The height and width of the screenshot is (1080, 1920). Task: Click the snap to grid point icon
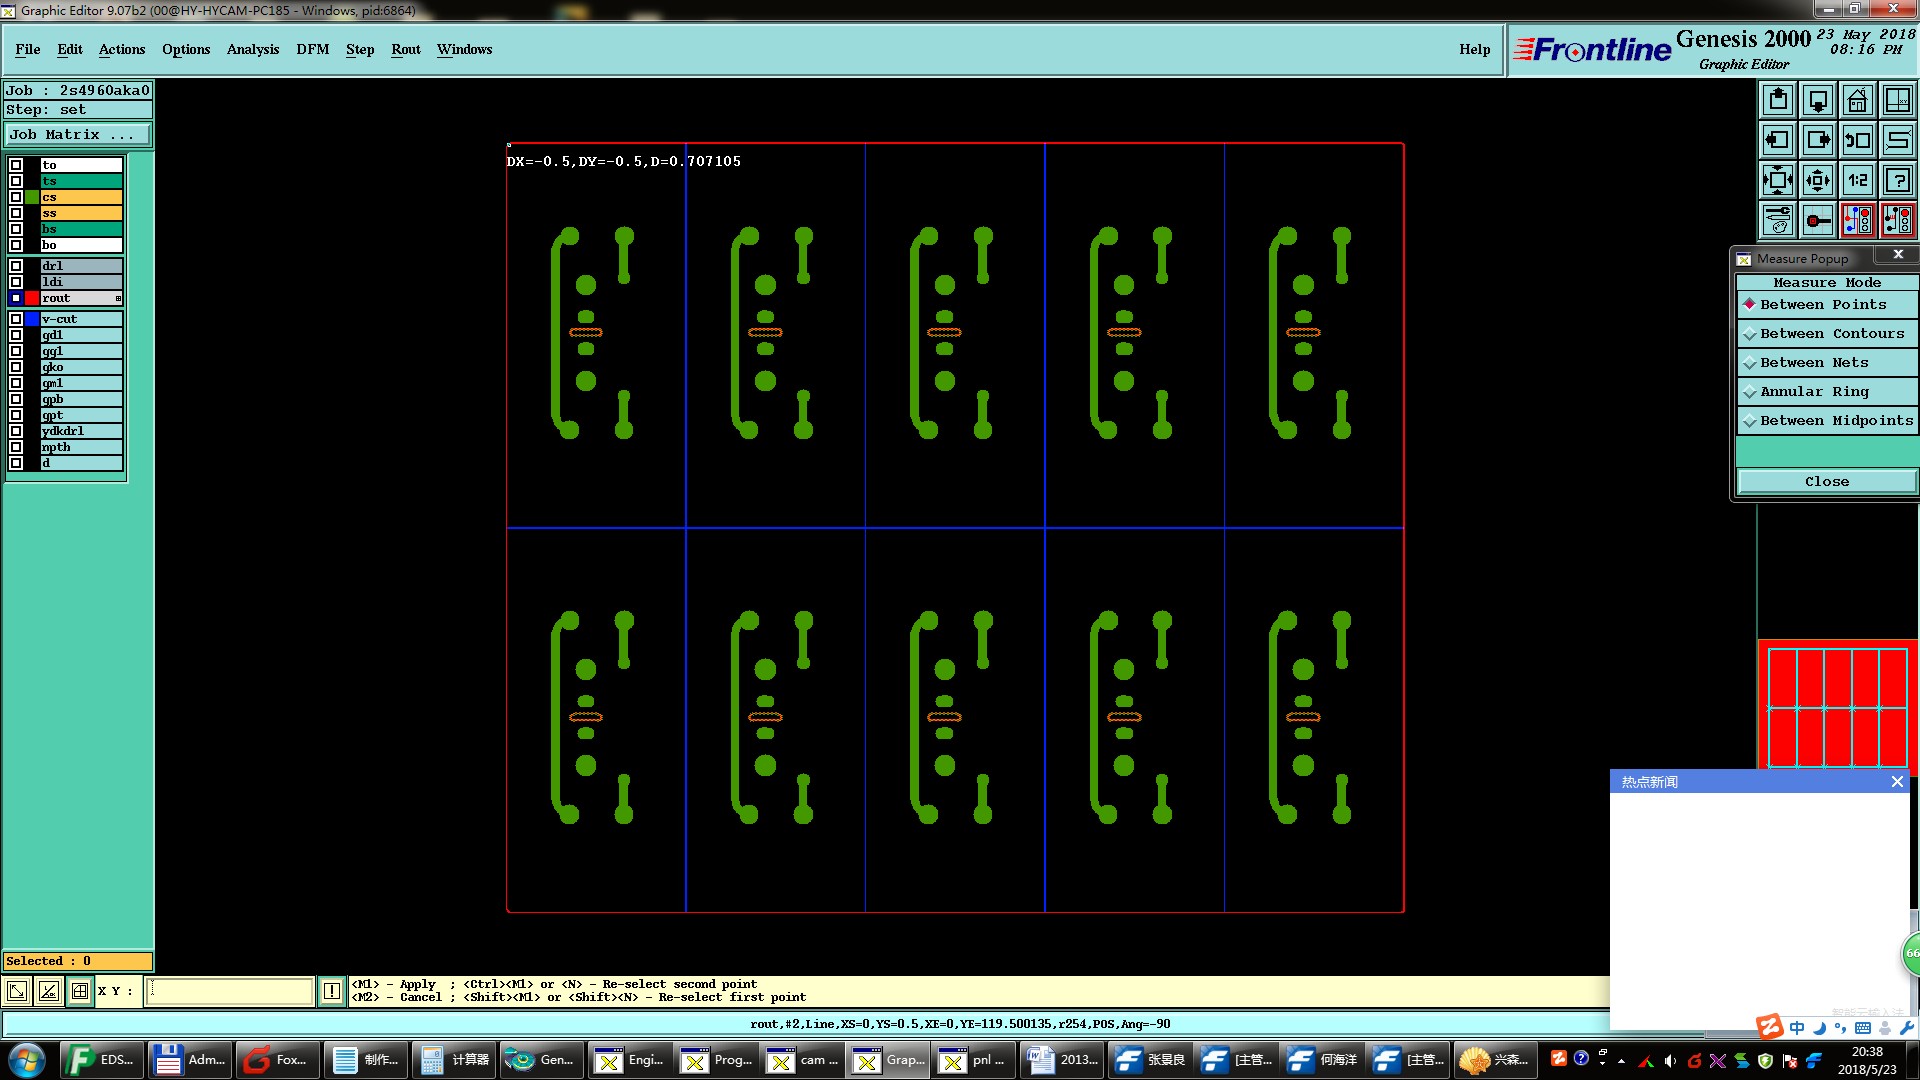tap(1817, 220)
